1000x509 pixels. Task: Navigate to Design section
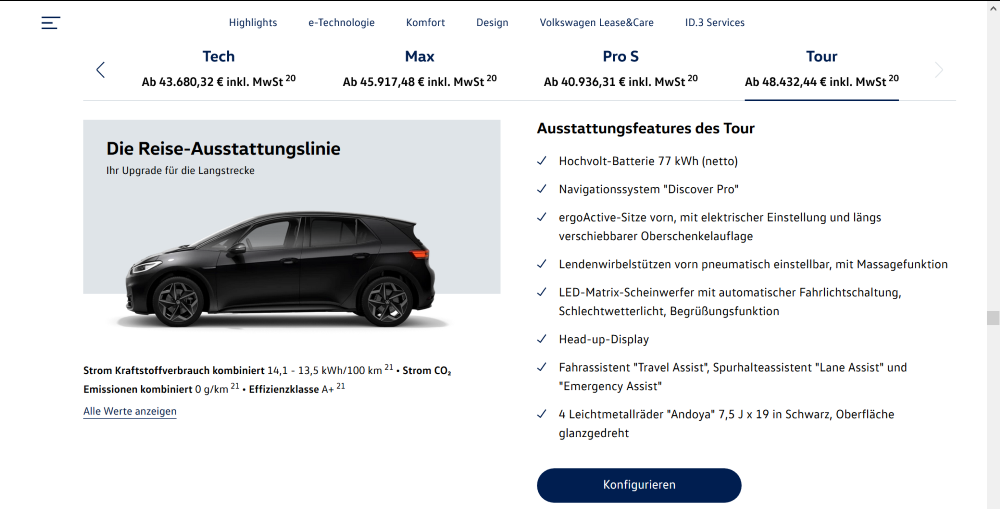[492, 22]
